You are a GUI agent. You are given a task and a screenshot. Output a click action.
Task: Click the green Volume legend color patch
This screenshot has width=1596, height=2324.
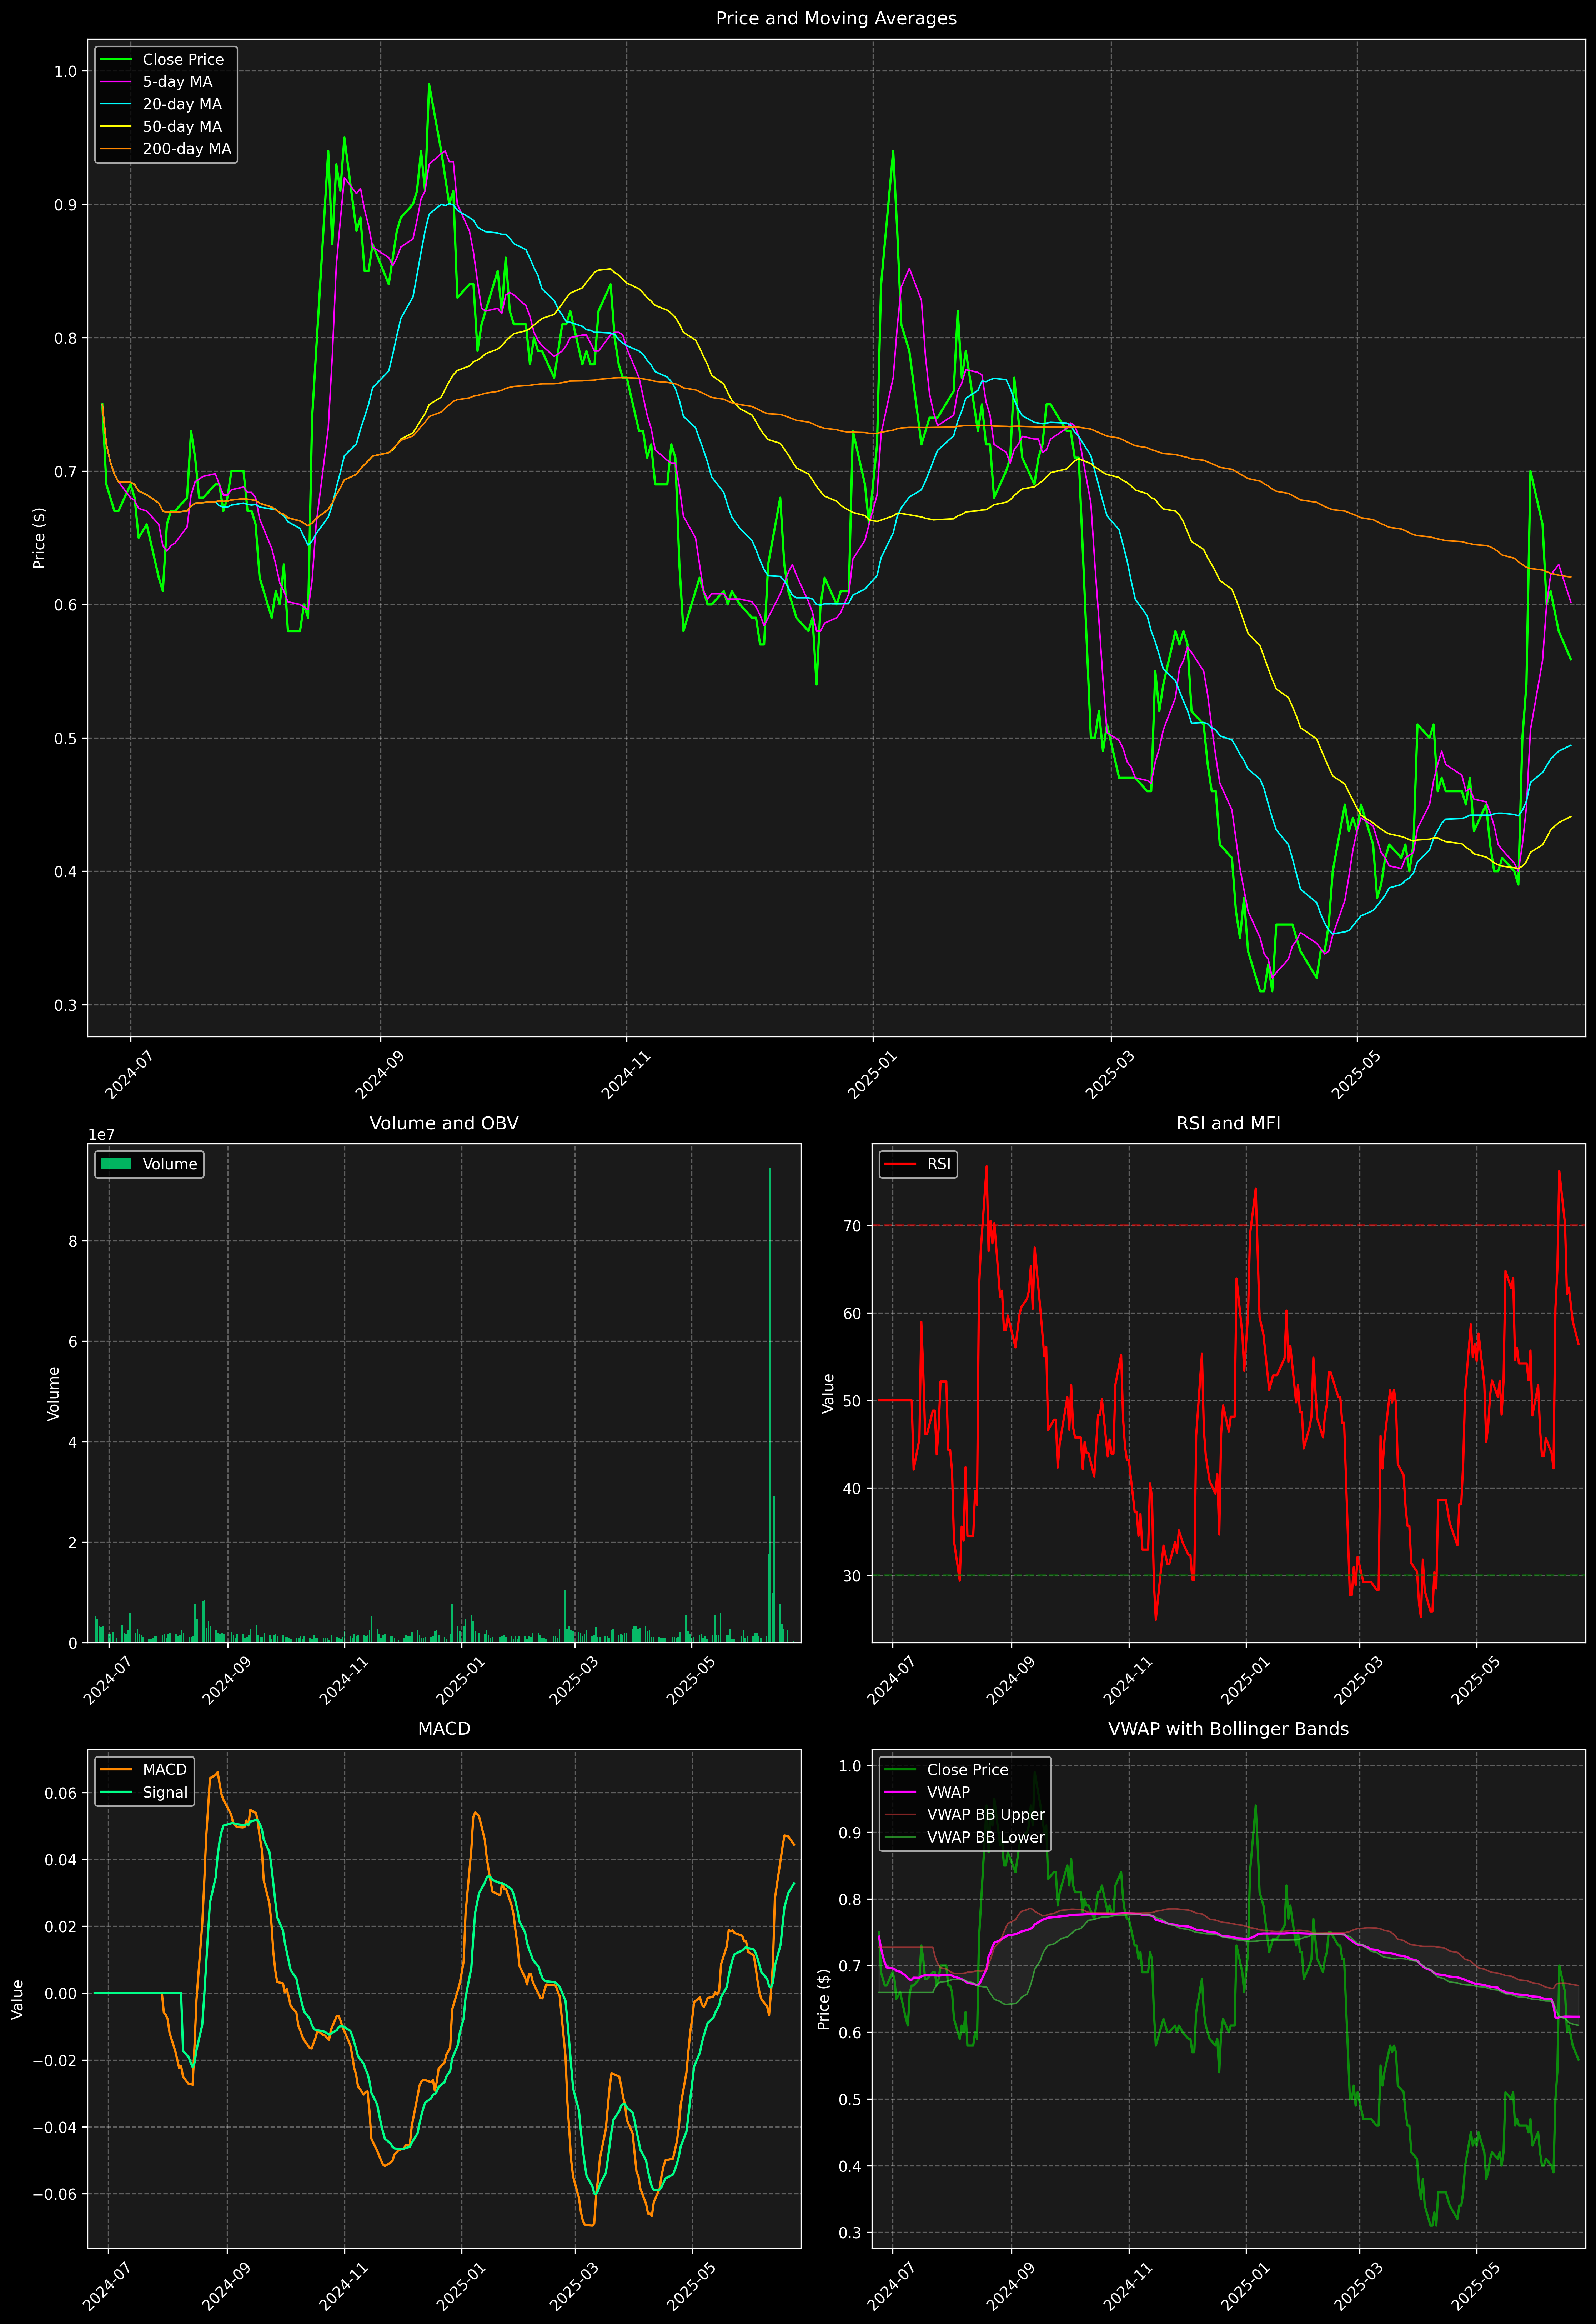click(116, 1164)
